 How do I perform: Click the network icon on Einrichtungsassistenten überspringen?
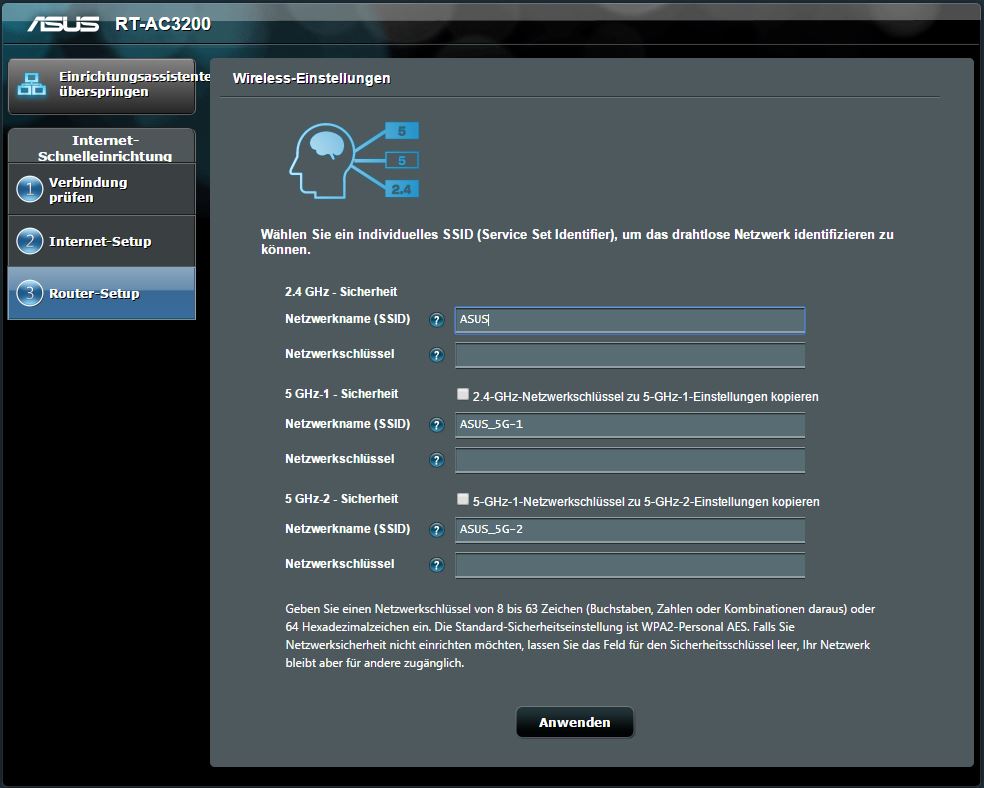(32, 84)
